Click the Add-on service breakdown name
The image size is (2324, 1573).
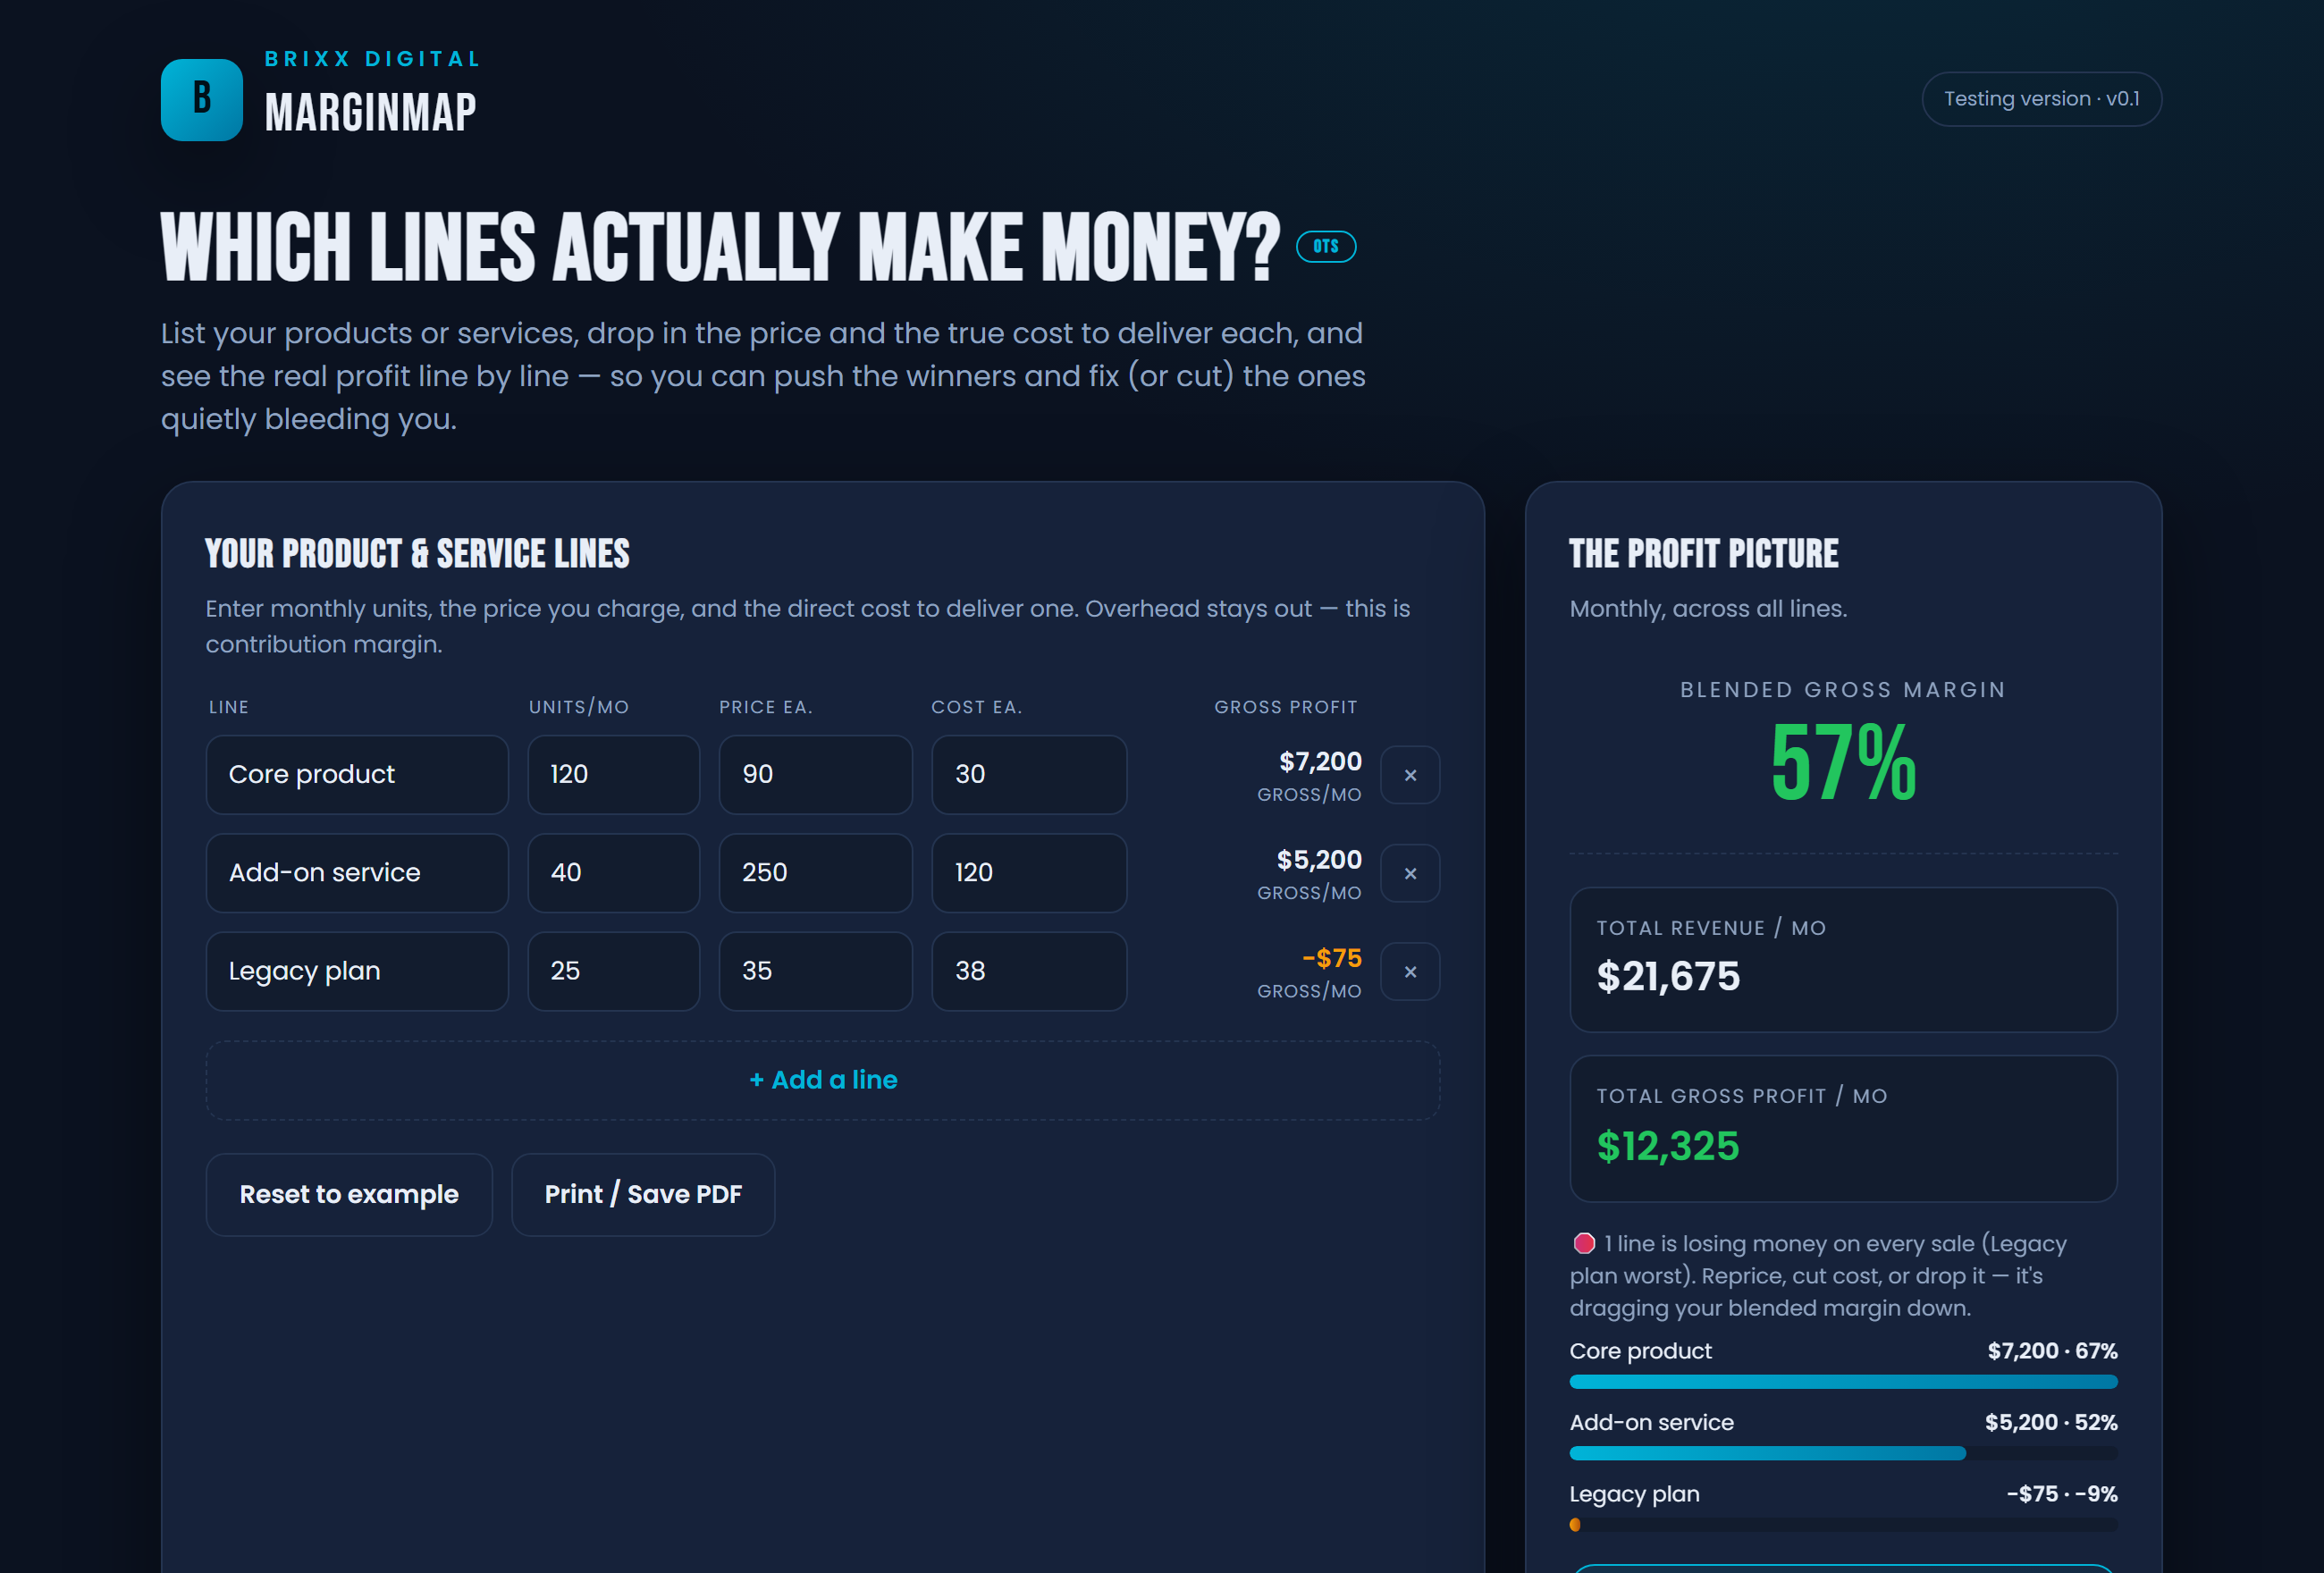click(x=1652, y=1422)
